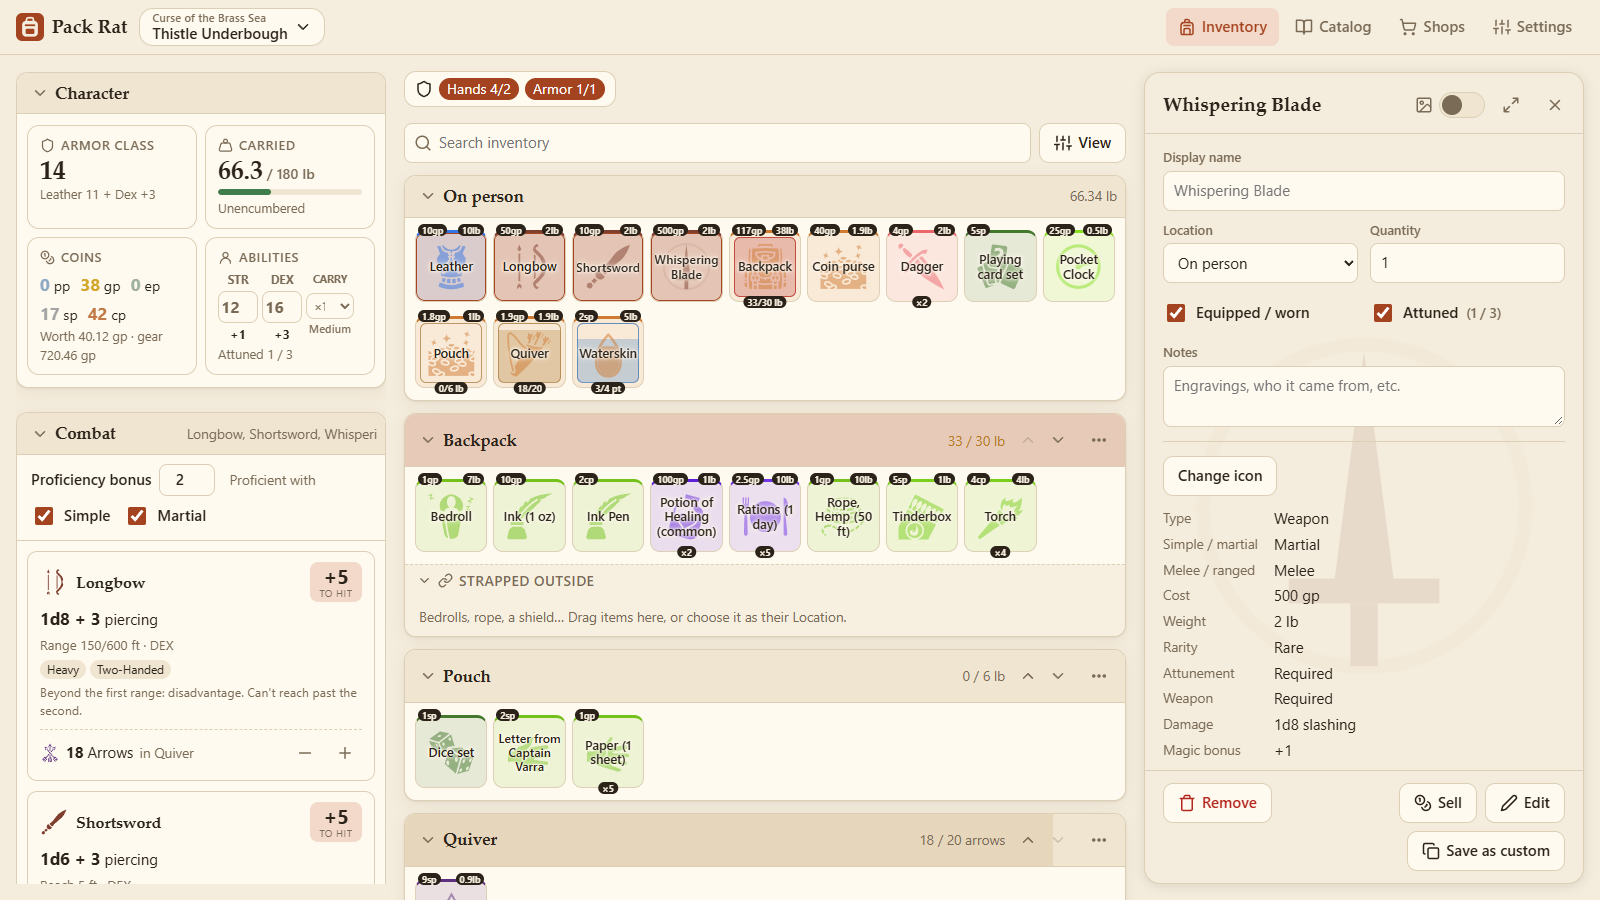Expand the Whispering Blade detail panel
Viewport: 1600px width, 900px height.
(x=1511, y=105)
